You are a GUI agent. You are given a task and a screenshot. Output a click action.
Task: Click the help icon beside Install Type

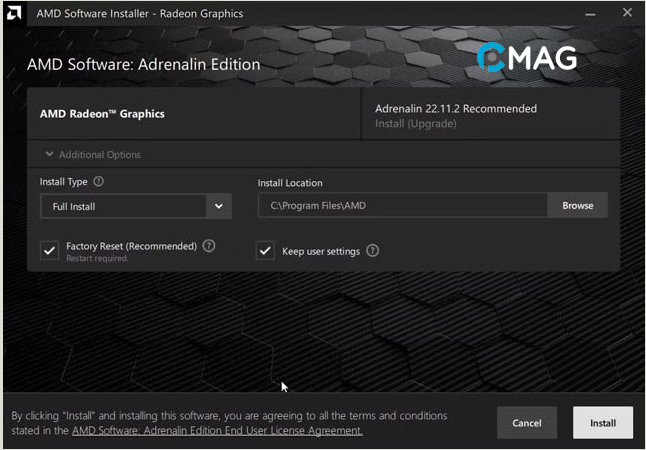98,182
